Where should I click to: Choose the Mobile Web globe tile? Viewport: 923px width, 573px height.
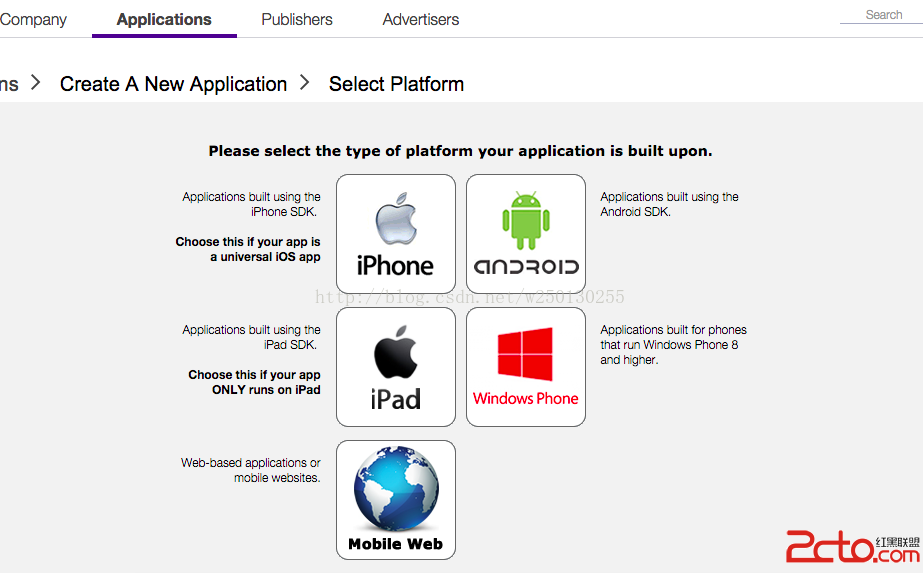[396, 500]
